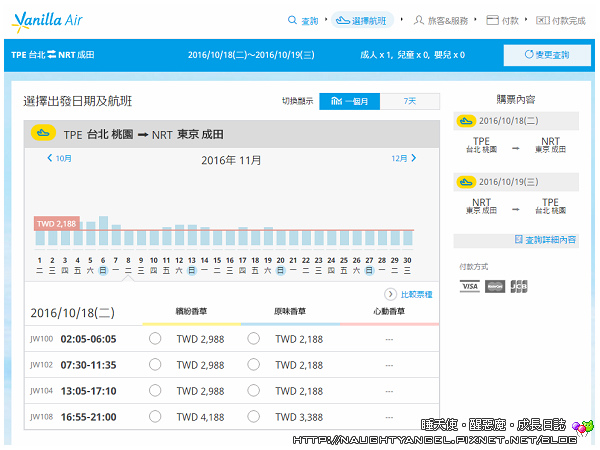The image size is (600, 450).
Task: Select 繽紛香草 fare for flight JW102
Action: coord(155,365)
